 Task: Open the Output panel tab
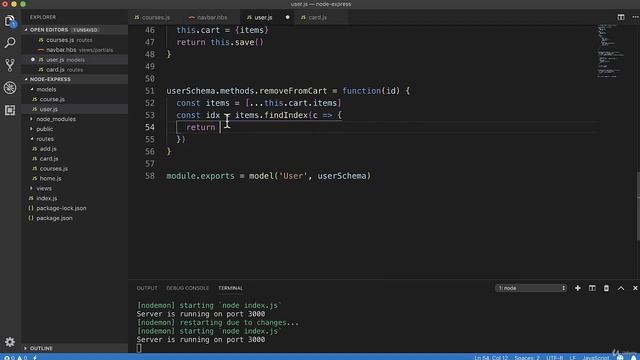tap(147, 288)
